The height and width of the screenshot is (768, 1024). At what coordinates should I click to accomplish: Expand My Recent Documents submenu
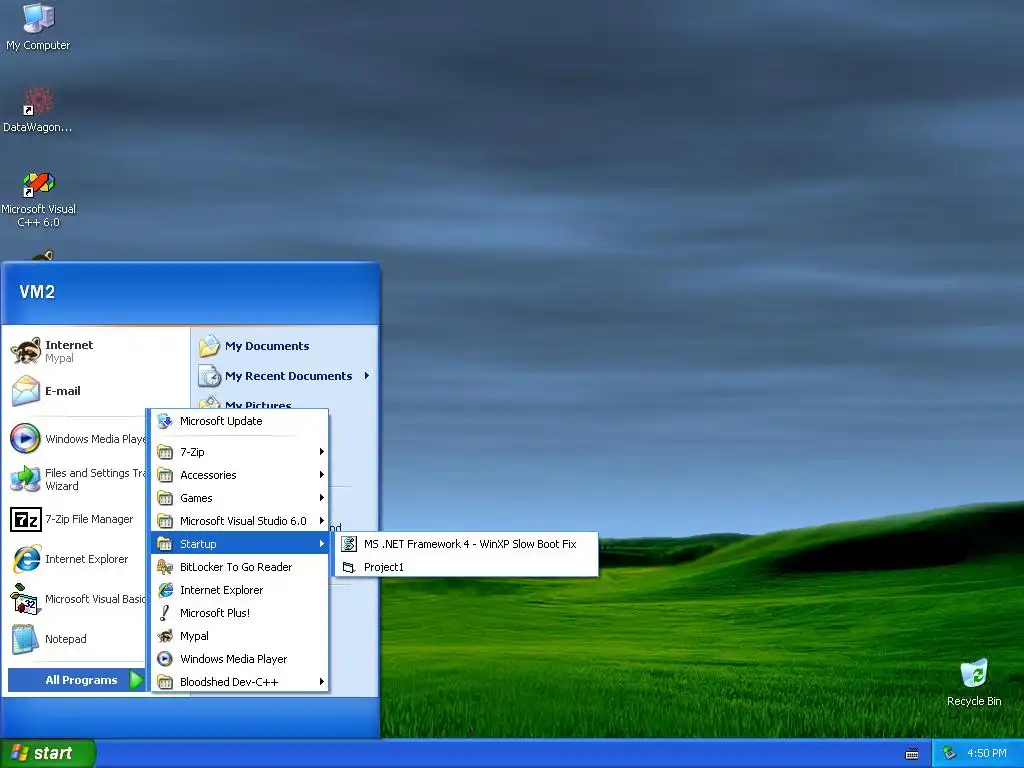pos(284,376)
